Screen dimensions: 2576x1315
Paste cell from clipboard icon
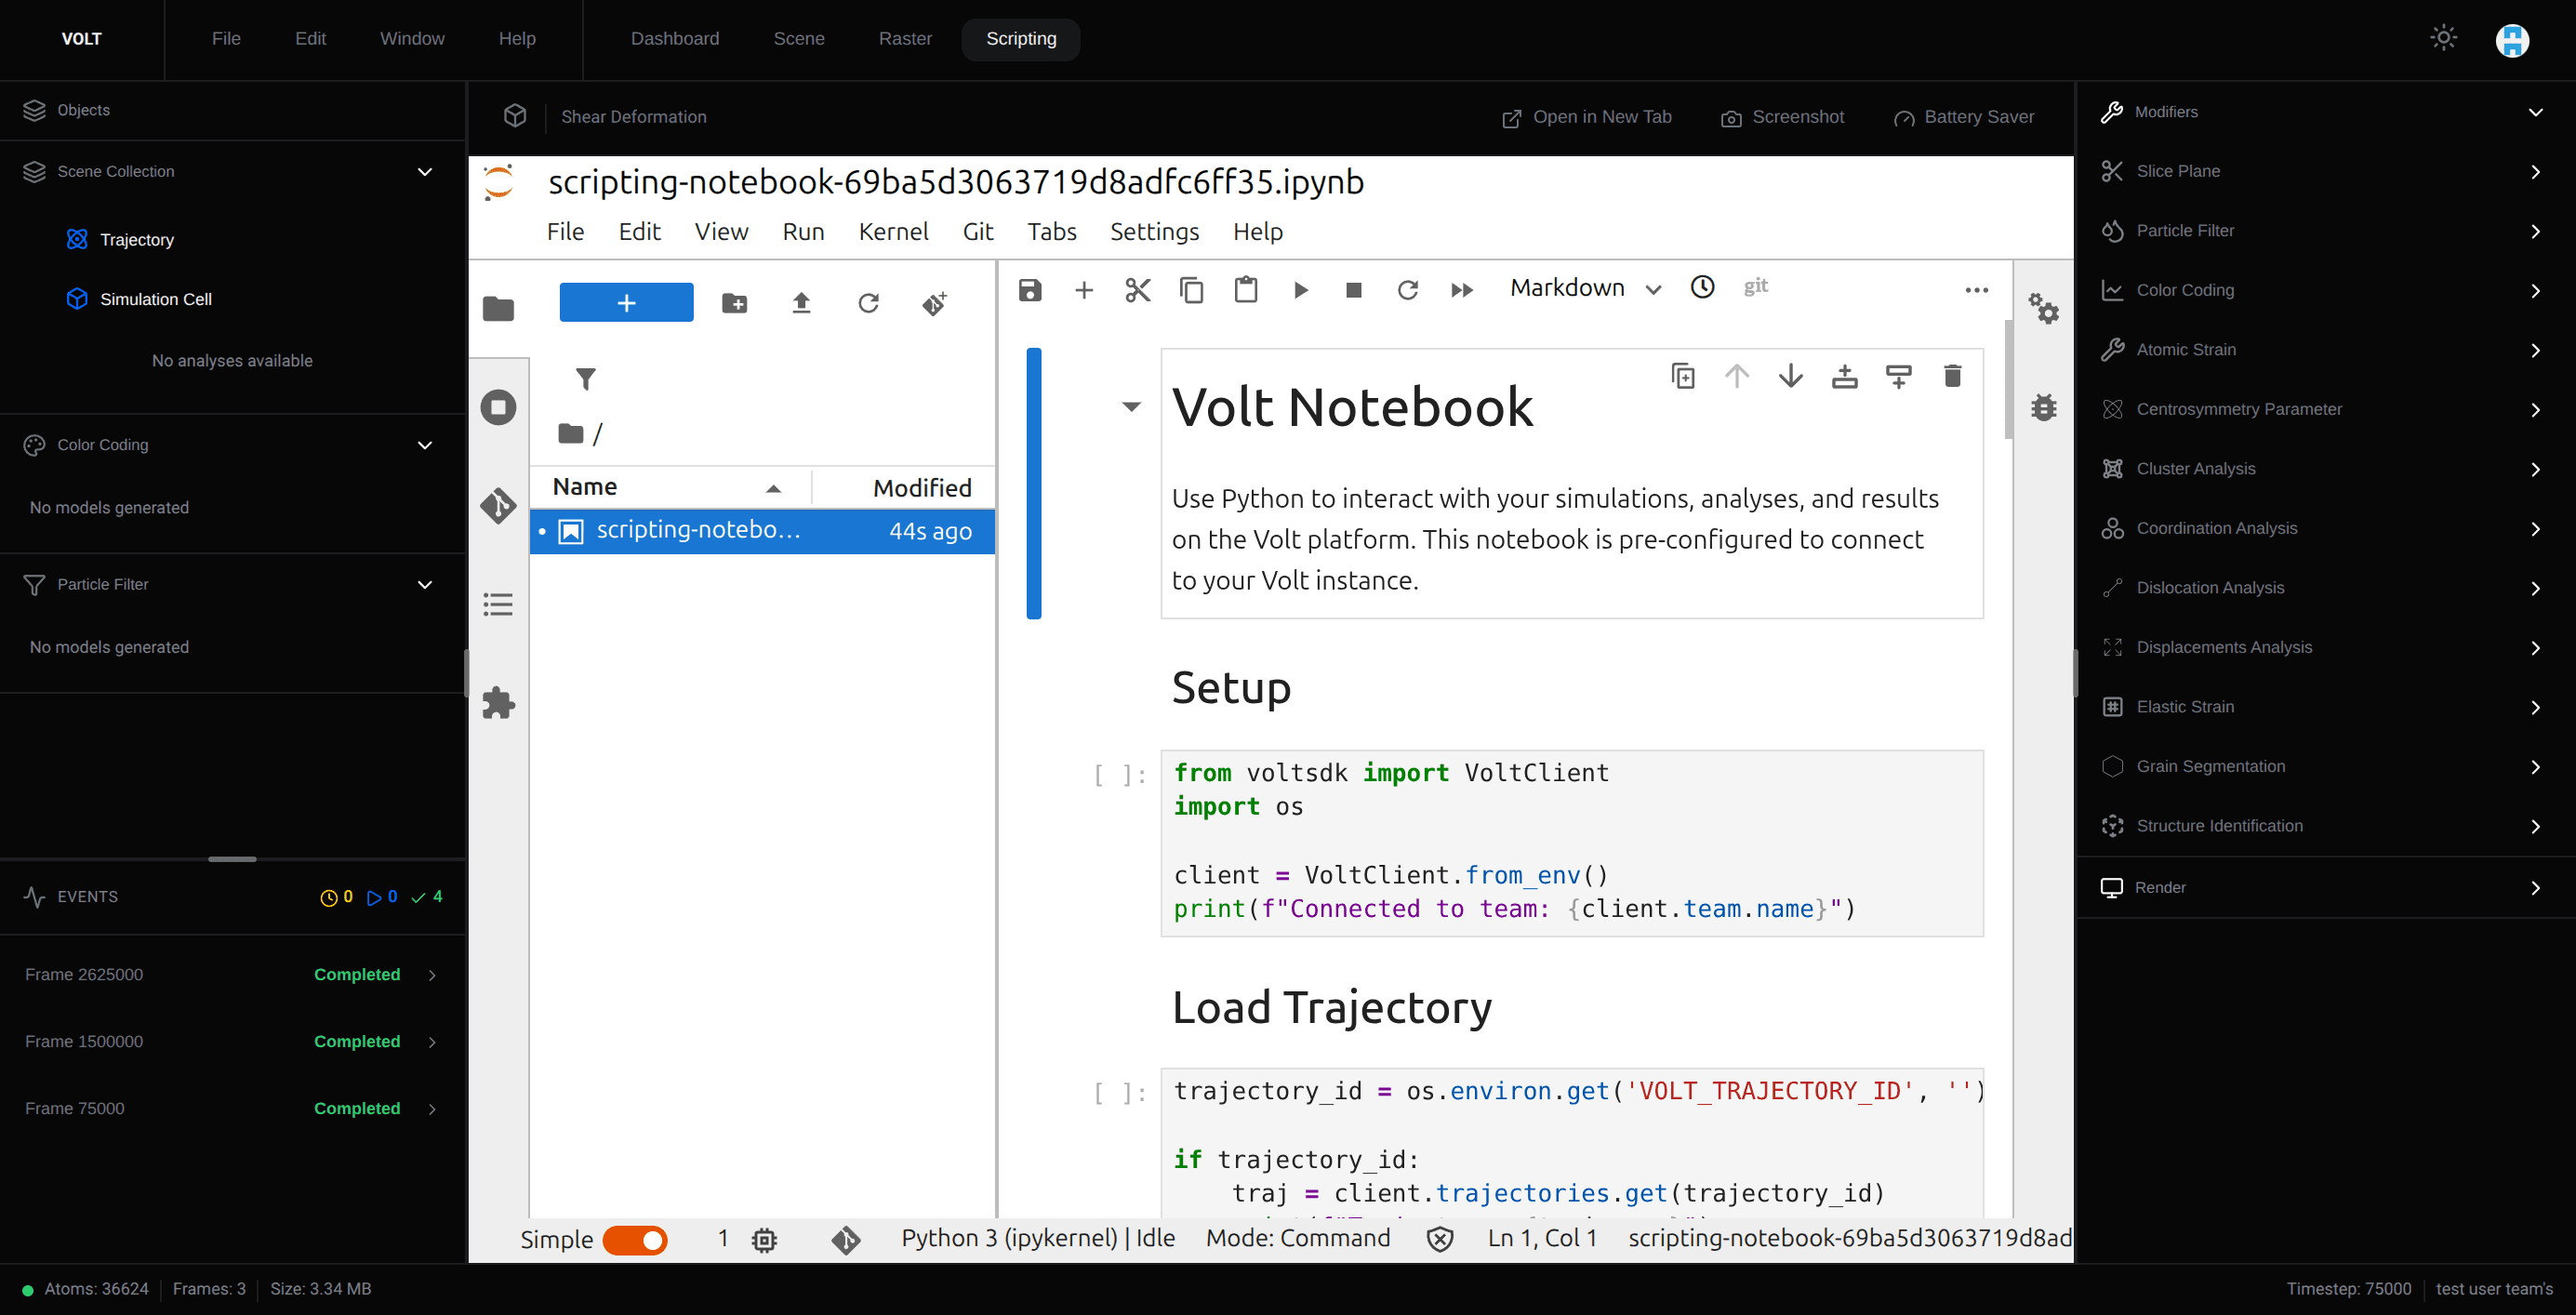(x=1246, y=290)
